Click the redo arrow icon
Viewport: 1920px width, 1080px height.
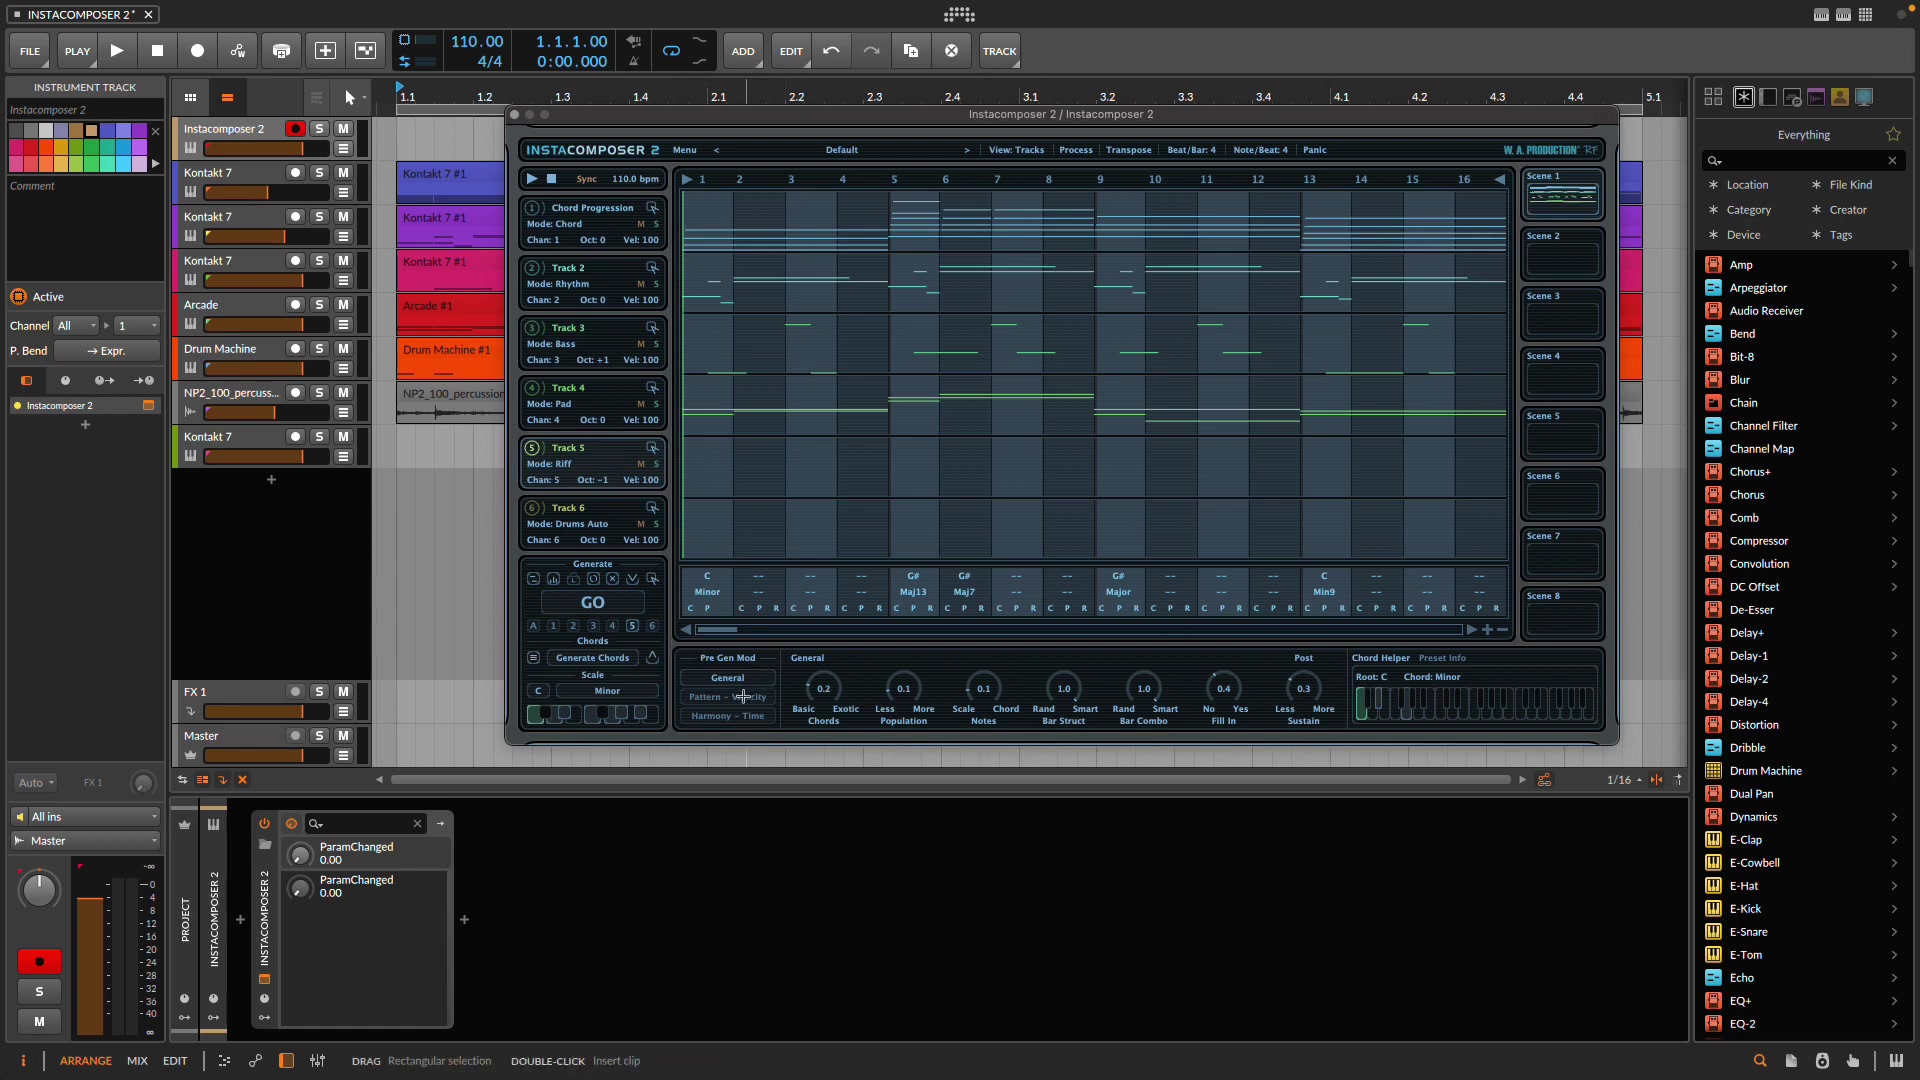click(x=871, y=51)
